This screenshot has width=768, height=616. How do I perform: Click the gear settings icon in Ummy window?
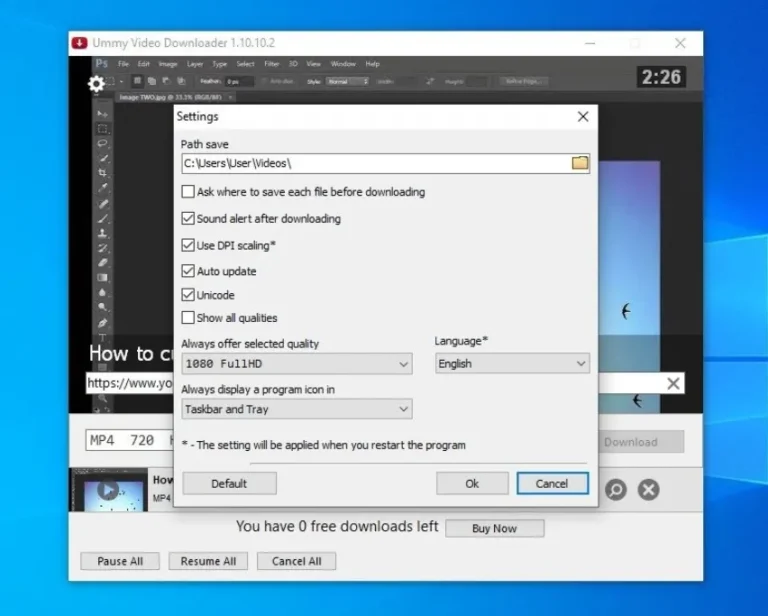pyautogui.click(x=96, y=84)
